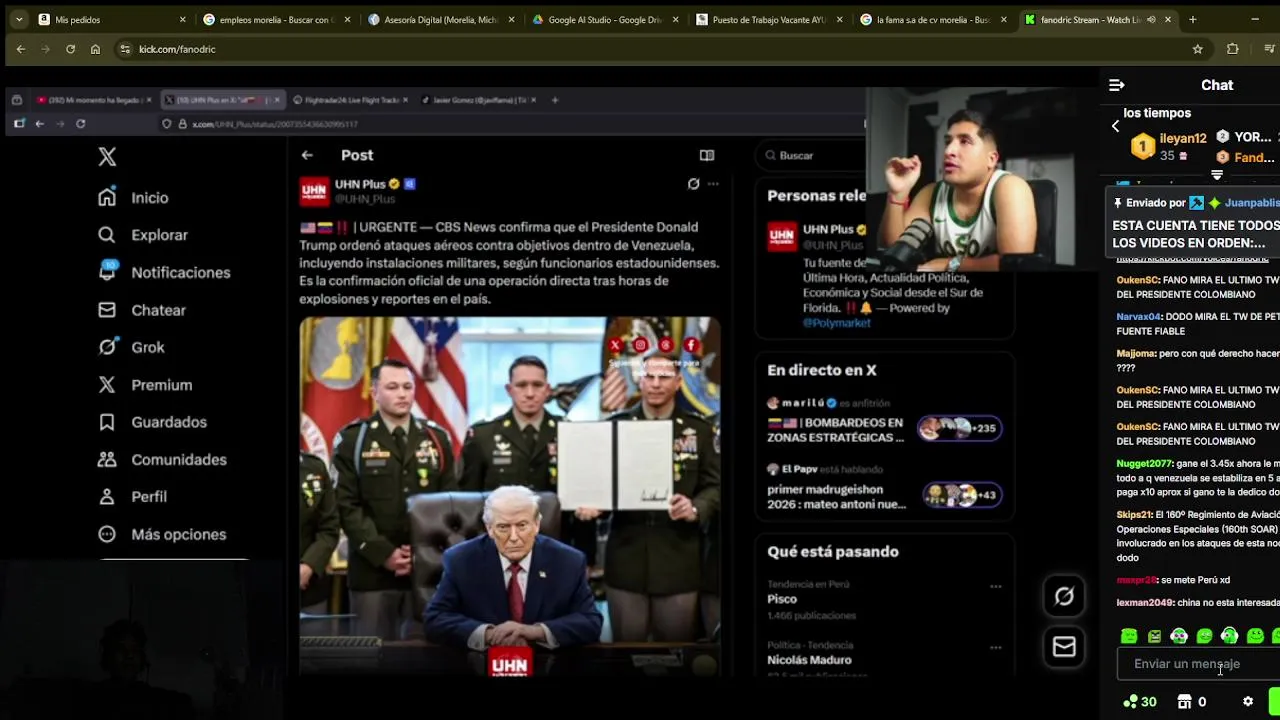Switch to Puesto de Trabajo Vacante tab
This screenshot has width=1280, height=720.
770,19
